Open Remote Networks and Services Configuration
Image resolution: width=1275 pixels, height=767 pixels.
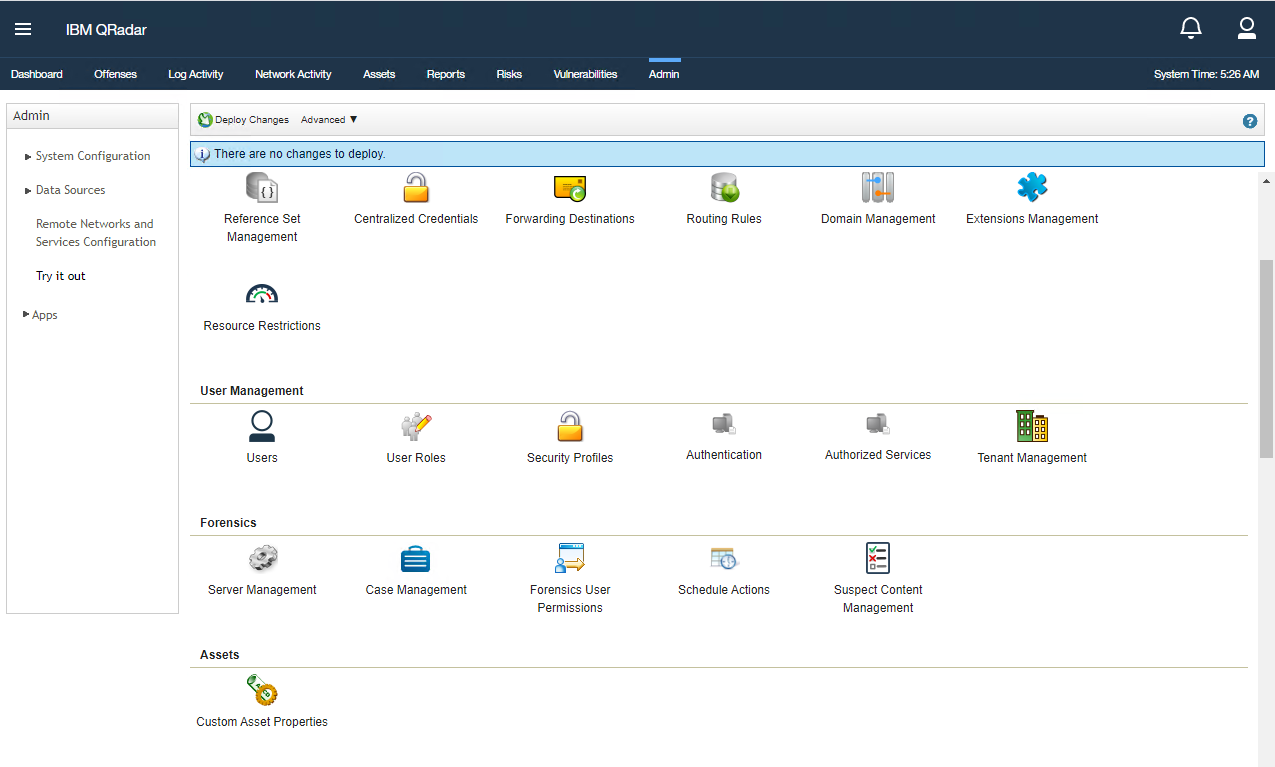(96, 233)
